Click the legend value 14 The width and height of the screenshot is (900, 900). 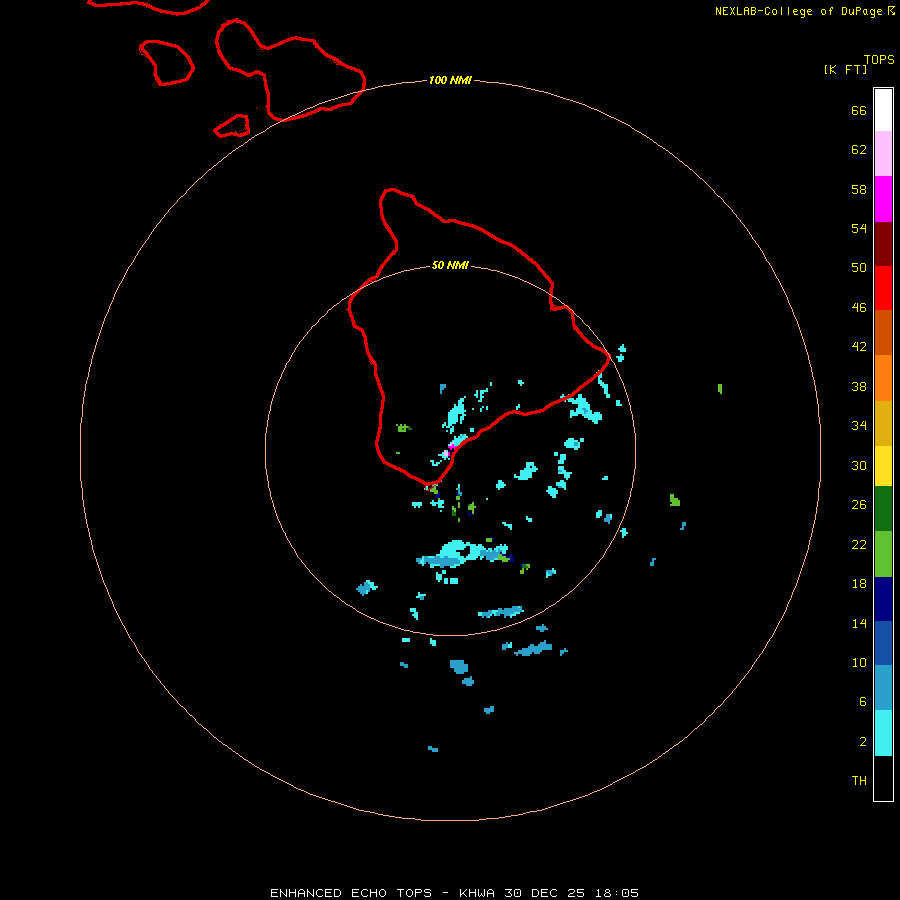click(x=859, y=623)
